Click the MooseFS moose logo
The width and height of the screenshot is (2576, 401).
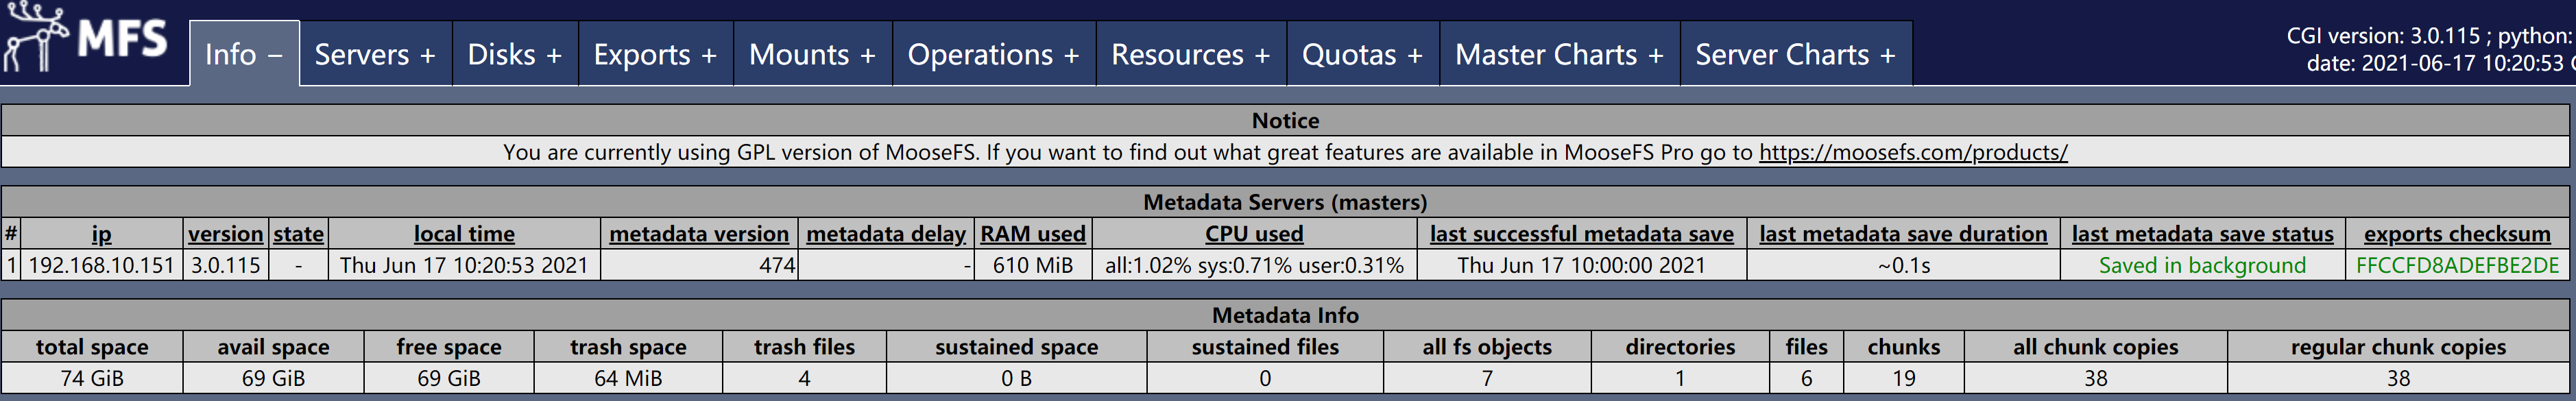[x=85, y=39]
